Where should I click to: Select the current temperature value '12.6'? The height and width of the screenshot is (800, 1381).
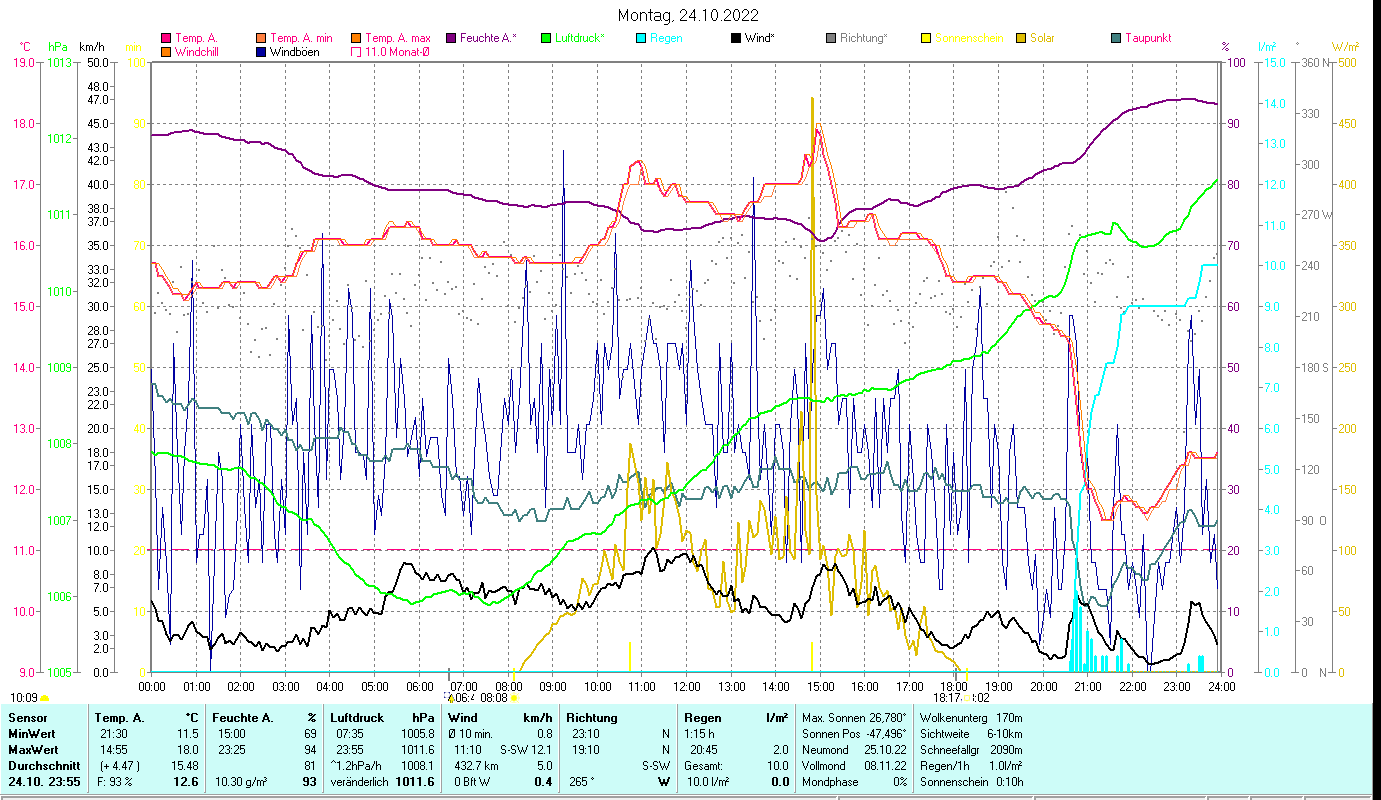point(186,782)
